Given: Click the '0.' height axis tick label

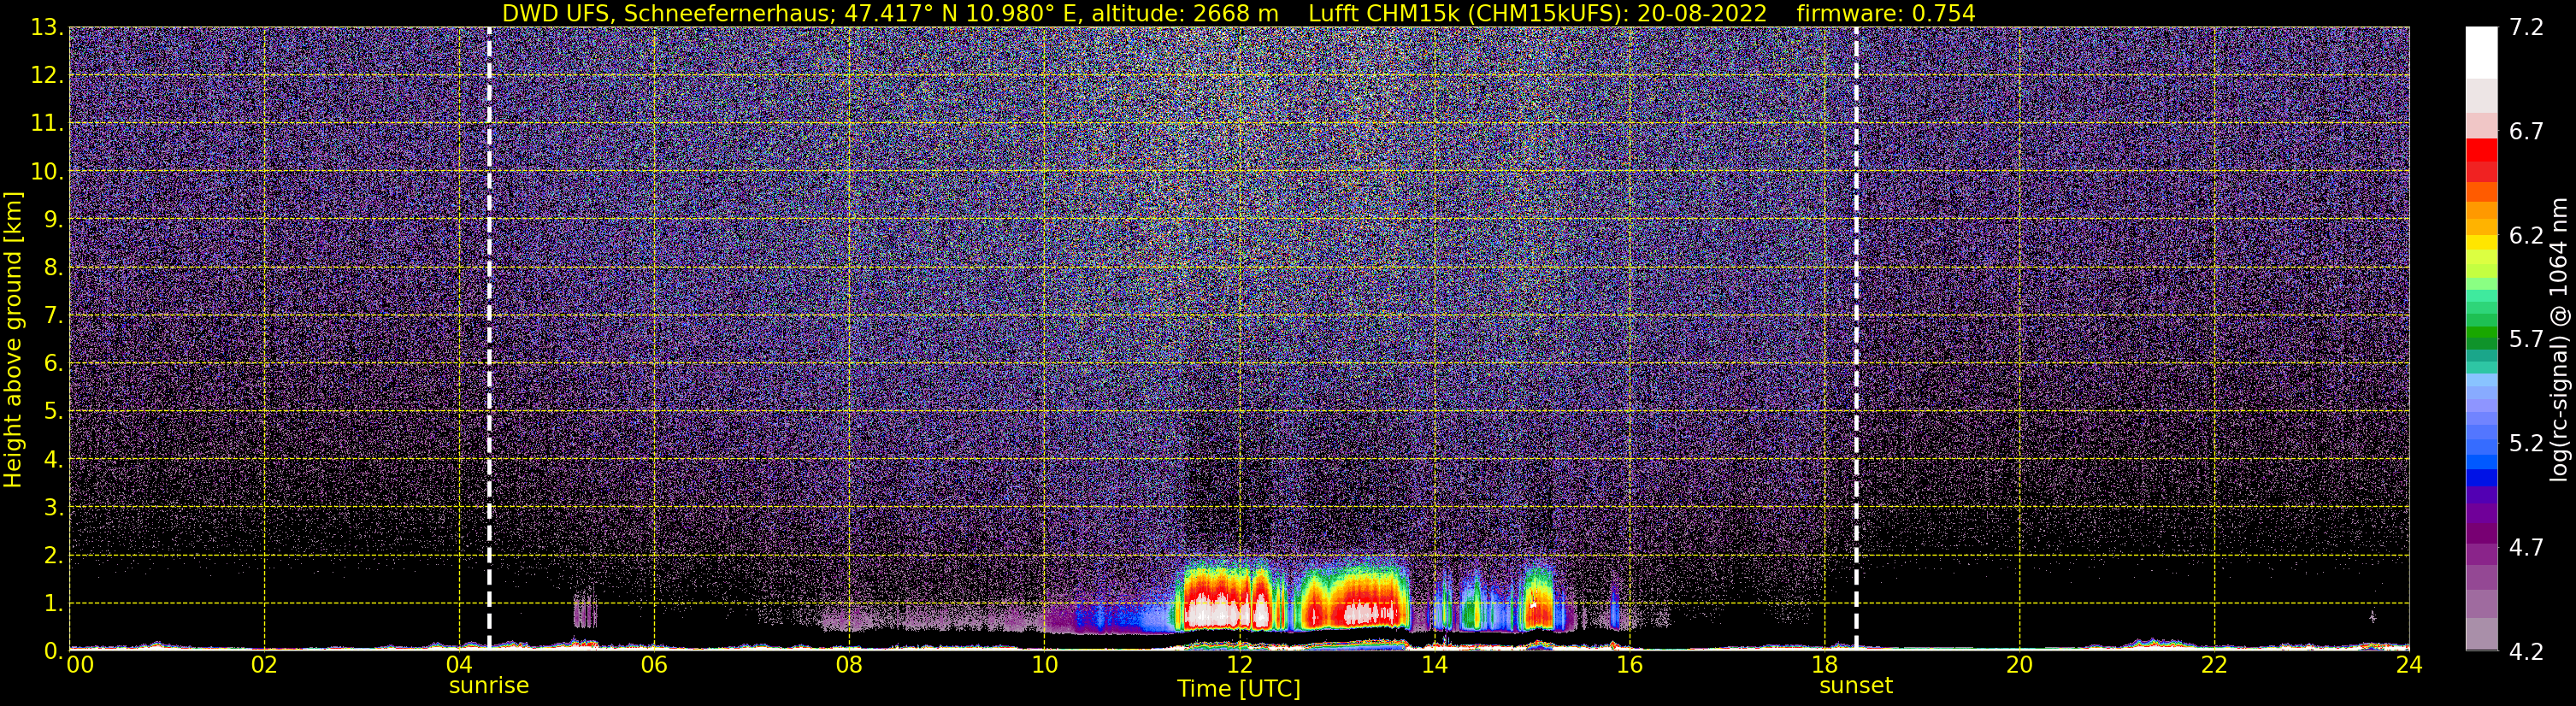Looking at the screenshot, I should 53,651.
